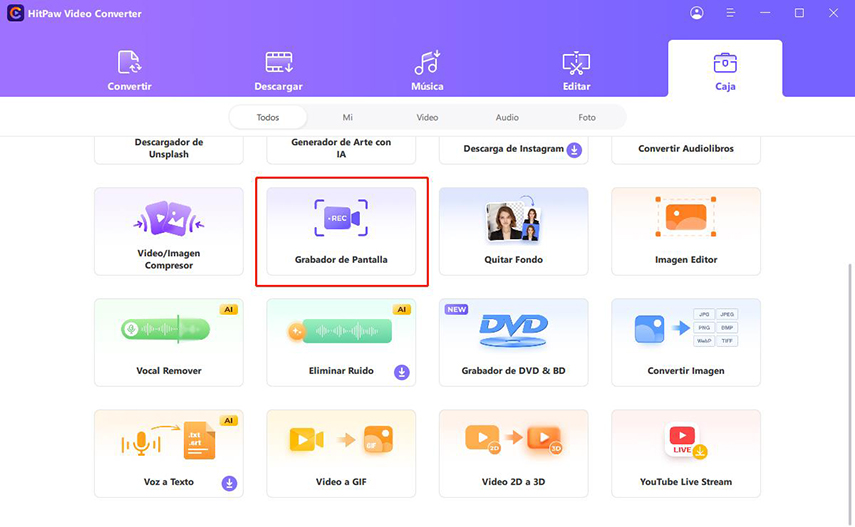Click the HitPaw Video Converter title text

(85, 14)
